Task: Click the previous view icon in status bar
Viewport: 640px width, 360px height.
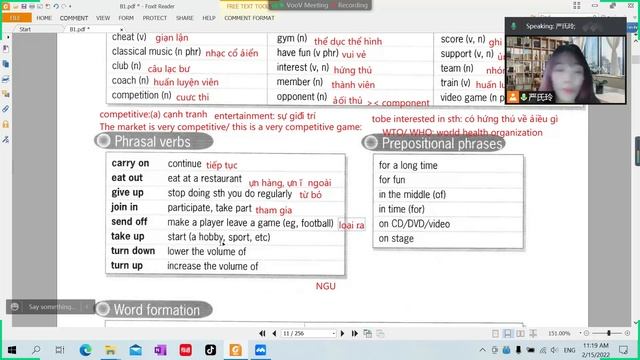Action: pos(368,333)
